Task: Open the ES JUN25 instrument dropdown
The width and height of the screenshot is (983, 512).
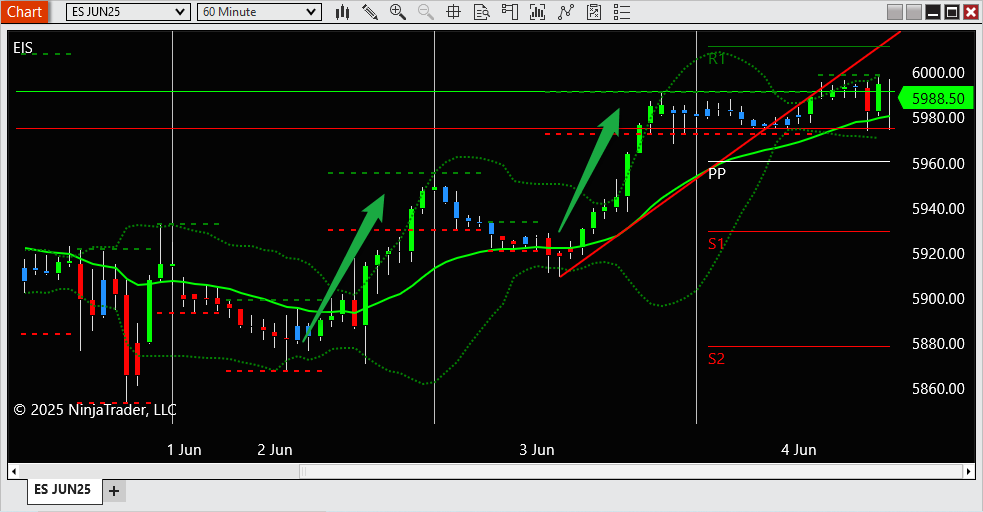Action: point(128,12)
